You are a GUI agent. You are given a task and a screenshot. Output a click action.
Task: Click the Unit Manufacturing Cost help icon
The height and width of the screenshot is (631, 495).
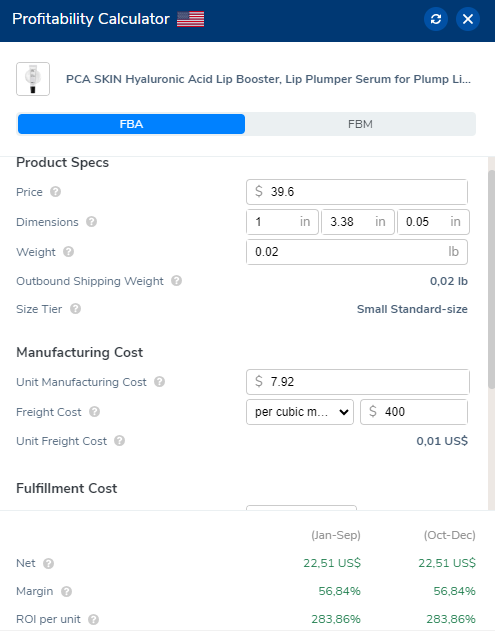click(159, 382)
